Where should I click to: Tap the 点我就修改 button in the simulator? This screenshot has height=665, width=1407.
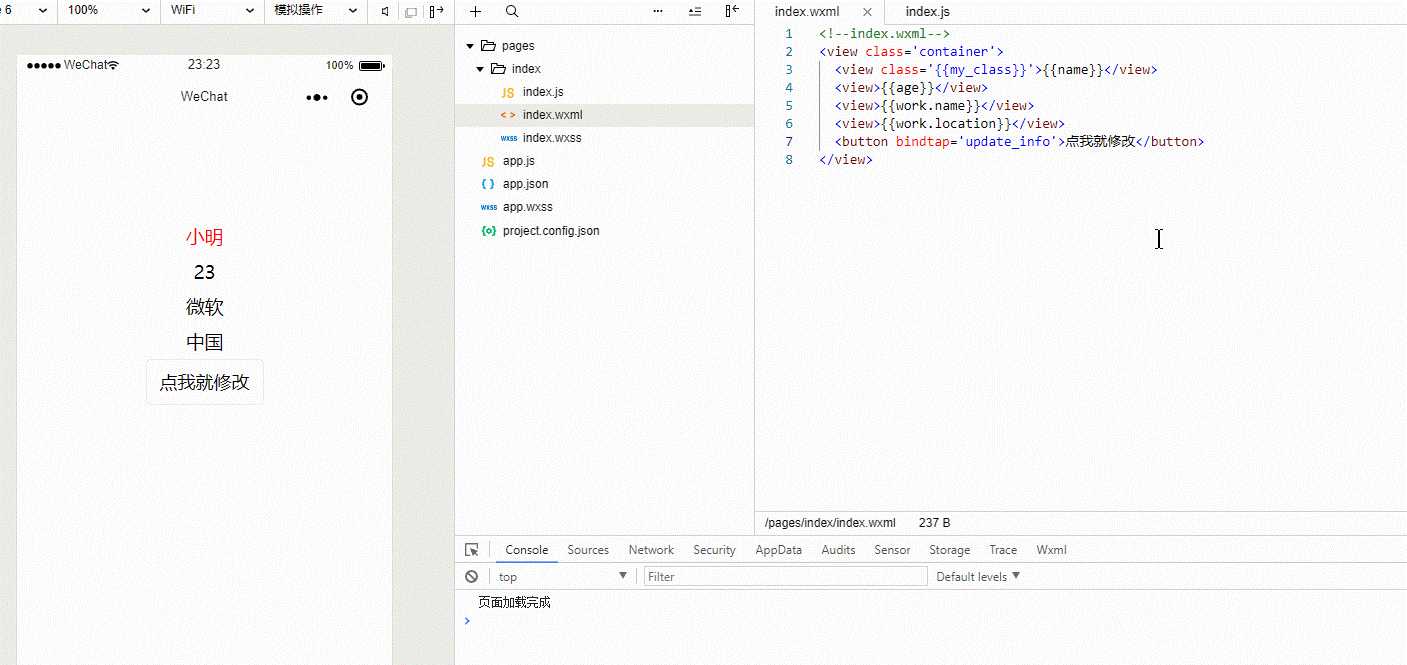pos(205,382)
